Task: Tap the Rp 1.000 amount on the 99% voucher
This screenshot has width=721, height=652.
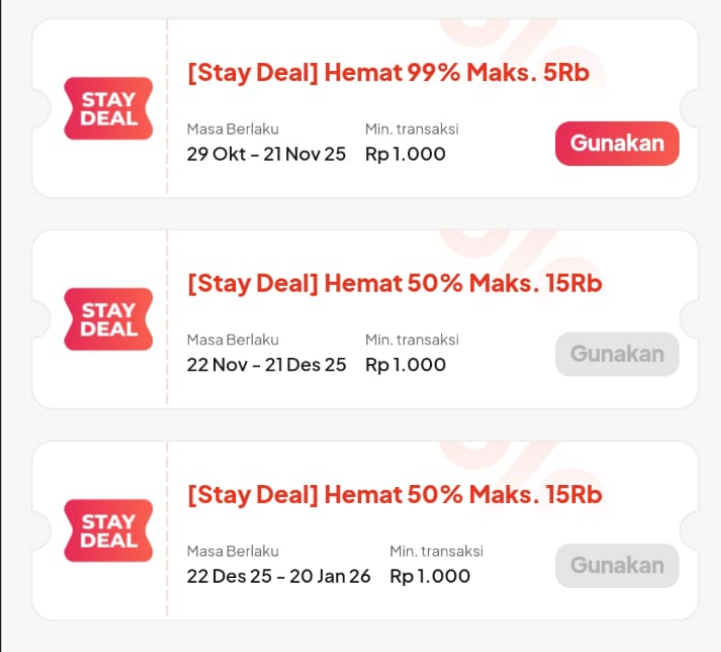Action: [x=405, y=154]
